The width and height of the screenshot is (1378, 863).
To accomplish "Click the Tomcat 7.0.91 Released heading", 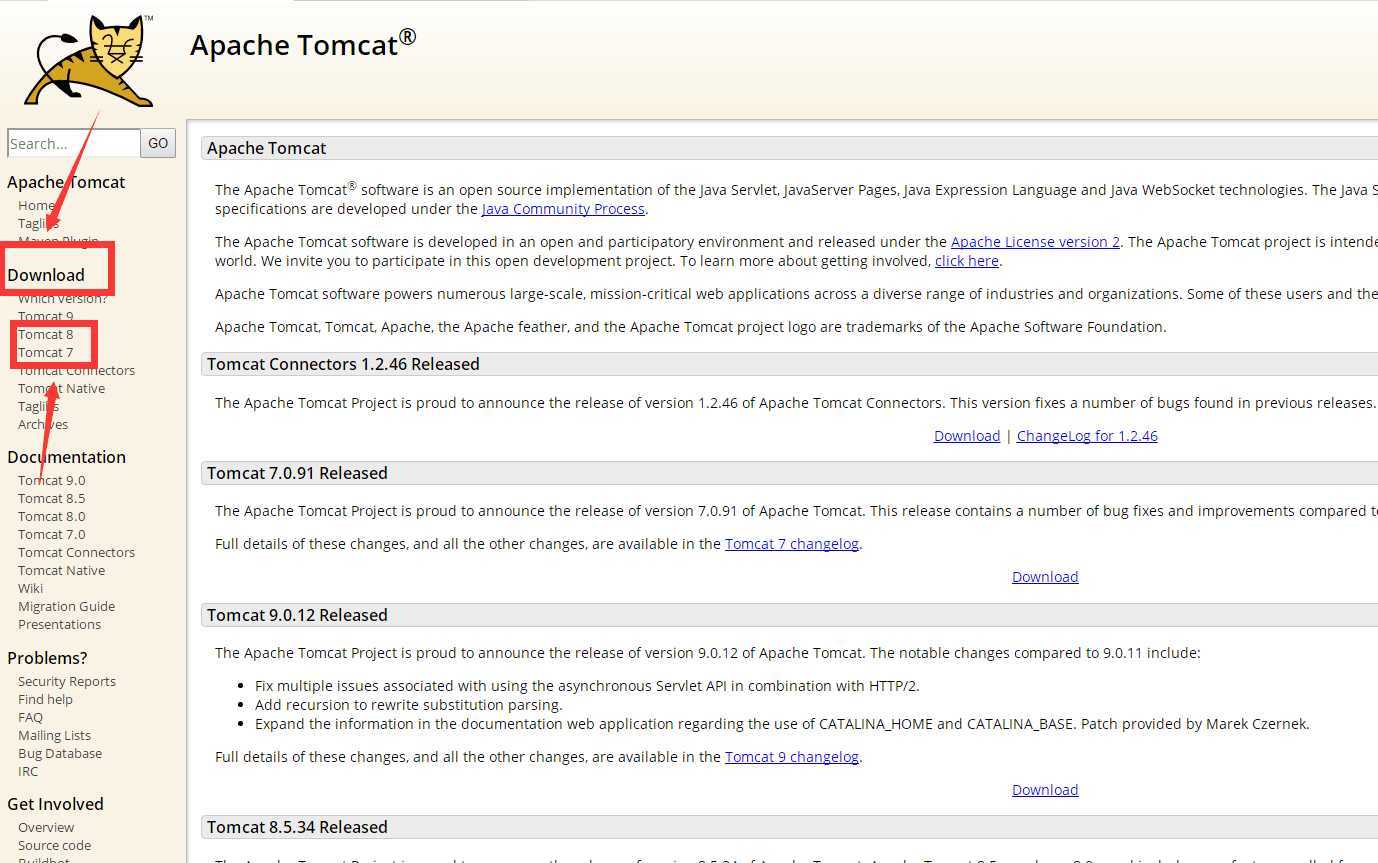I will coord(297,473).
